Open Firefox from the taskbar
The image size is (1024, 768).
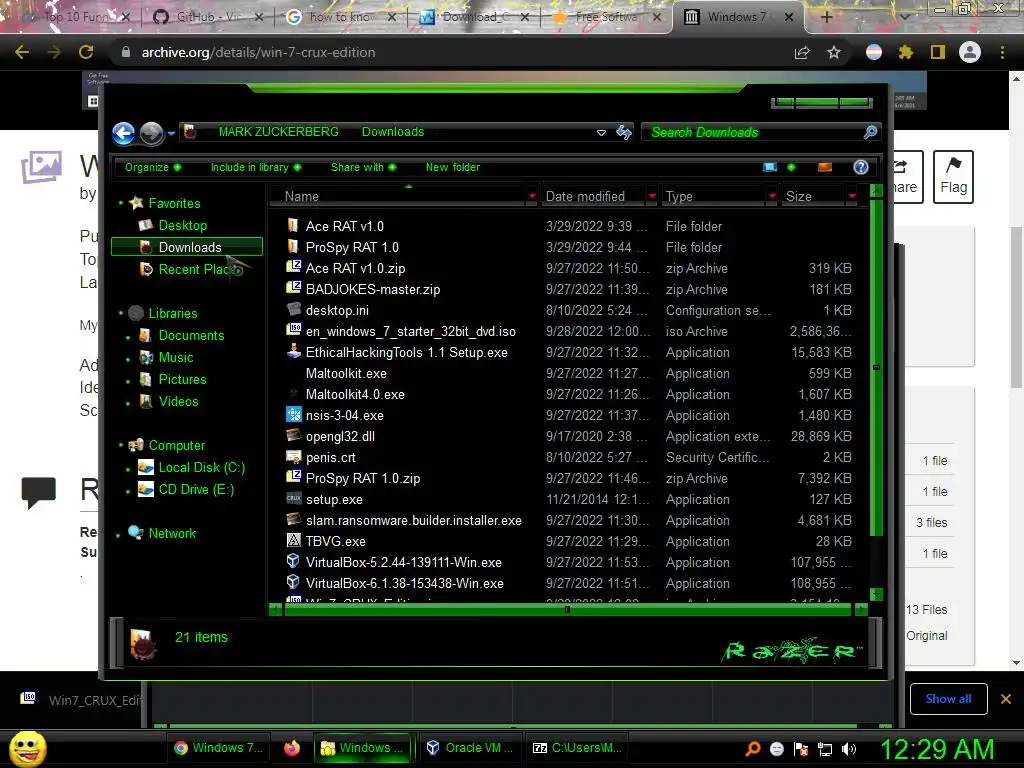click(x=292, y=748)
